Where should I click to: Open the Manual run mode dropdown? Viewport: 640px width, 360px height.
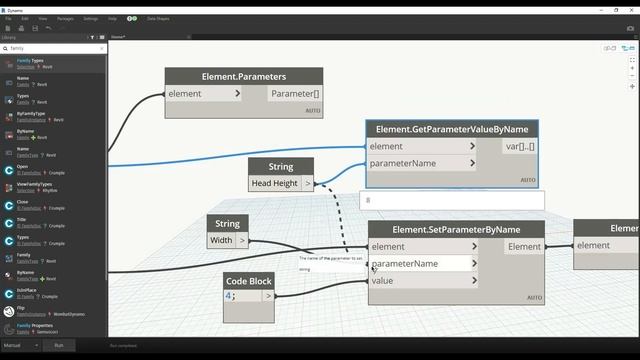point(20,345)
